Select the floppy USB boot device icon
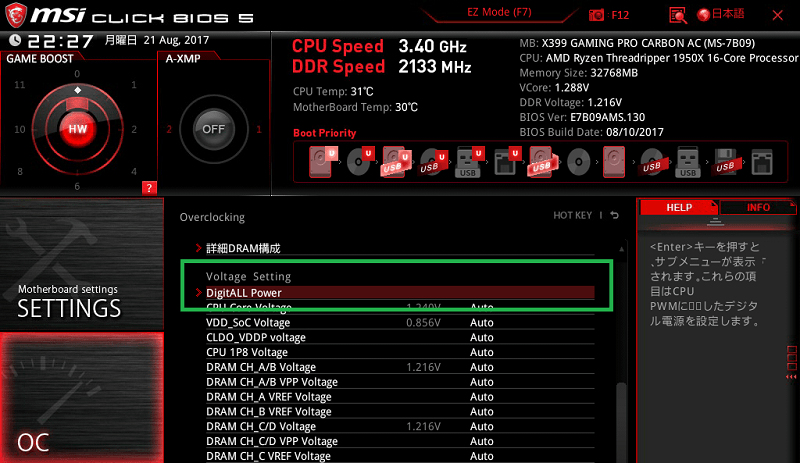Image resolution: width=800 pixels, height=463 pixels. tap(725, 162)
